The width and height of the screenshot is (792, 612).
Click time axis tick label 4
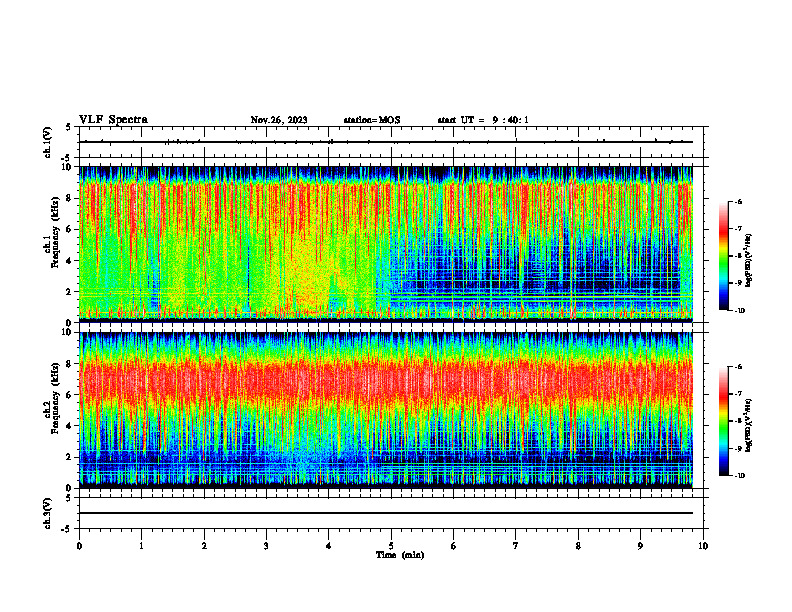(x=329, y=546)
